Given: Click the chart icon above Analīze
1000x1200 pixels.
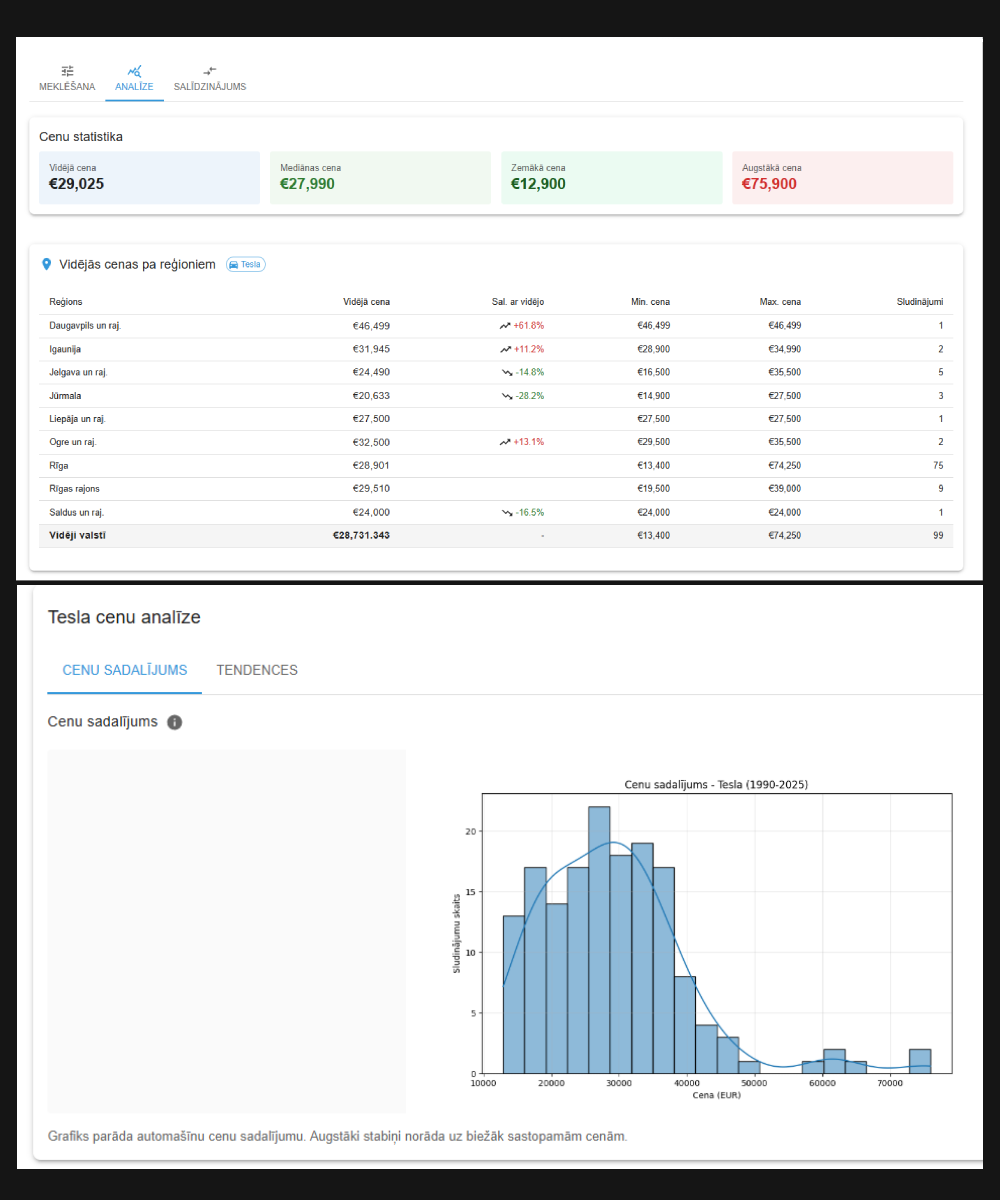Looking at the screenshot, I should (134, 71).
